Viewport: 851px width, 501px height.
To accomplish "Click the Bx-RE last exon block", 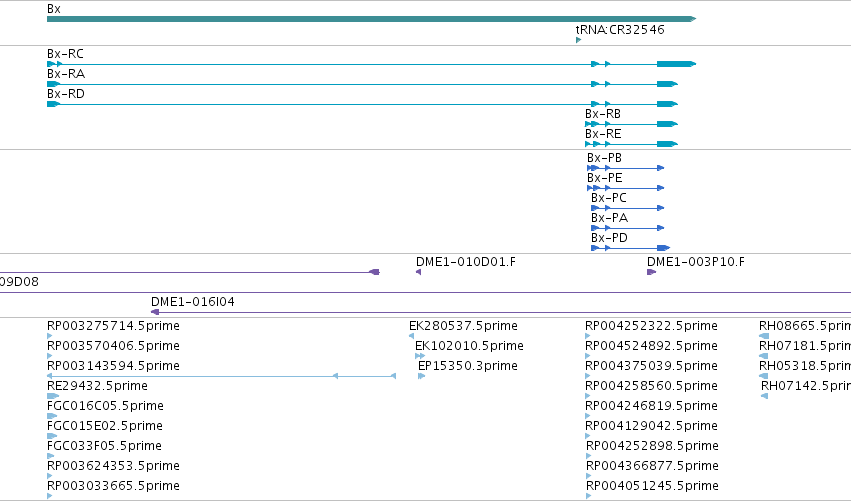I will click(667, 144).
